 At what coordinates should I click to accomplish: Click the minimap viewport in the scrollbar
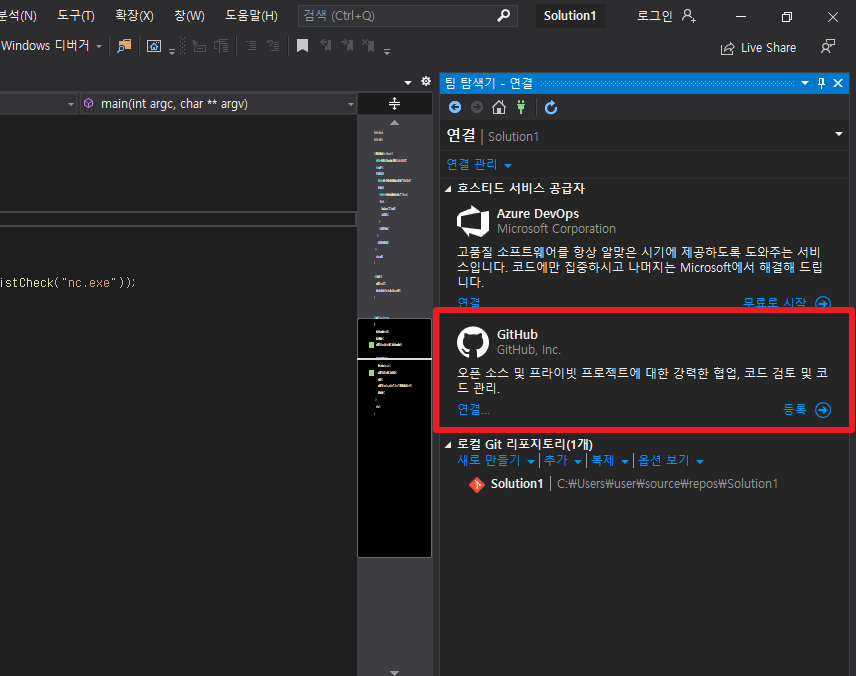394,438
